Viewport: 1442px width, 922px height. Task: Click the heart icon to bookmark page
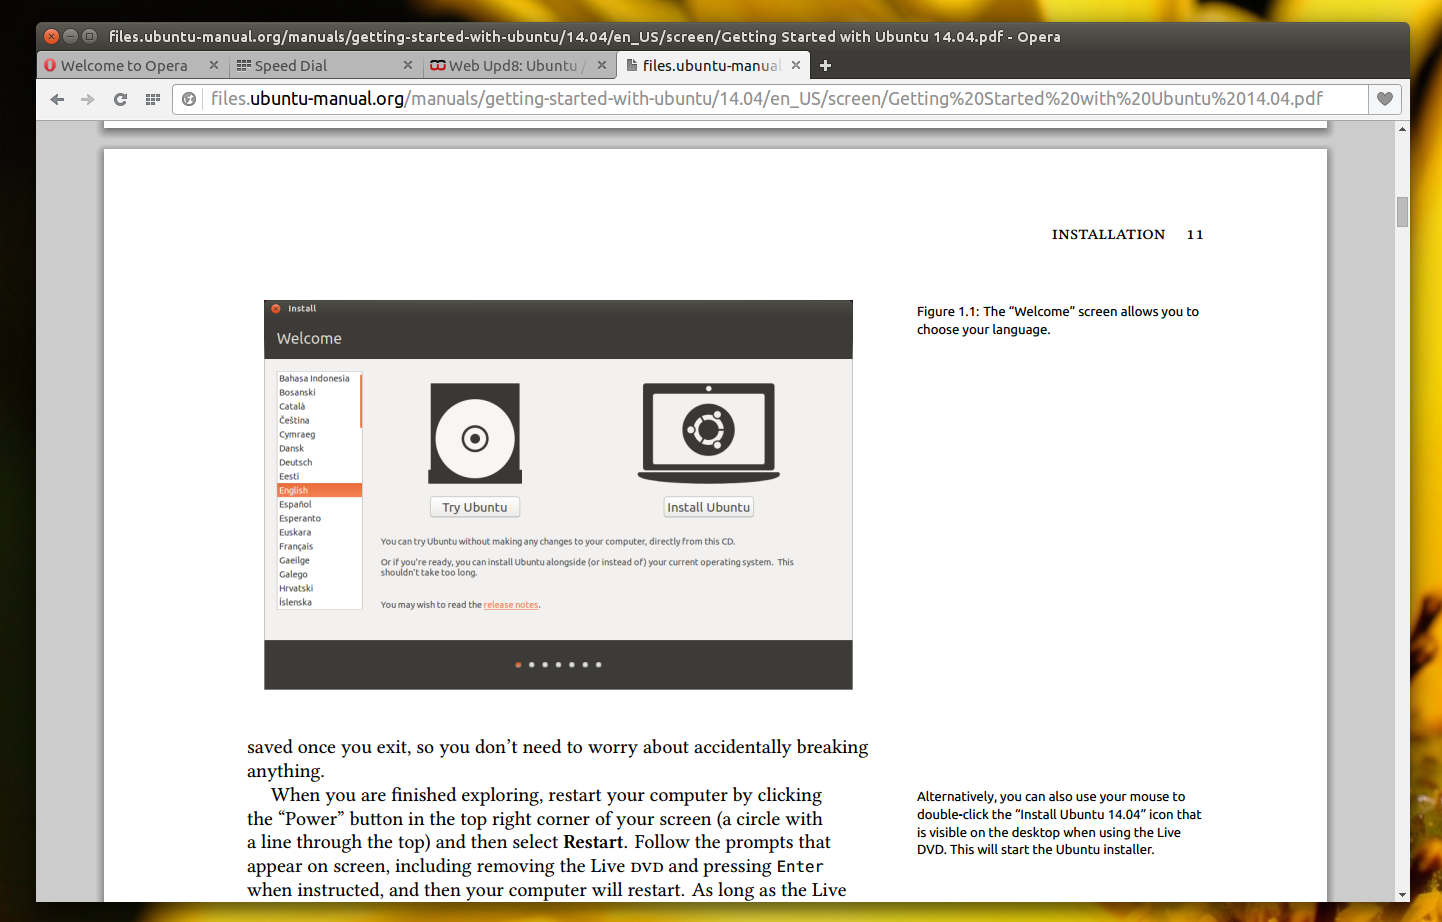(1385, 99)
